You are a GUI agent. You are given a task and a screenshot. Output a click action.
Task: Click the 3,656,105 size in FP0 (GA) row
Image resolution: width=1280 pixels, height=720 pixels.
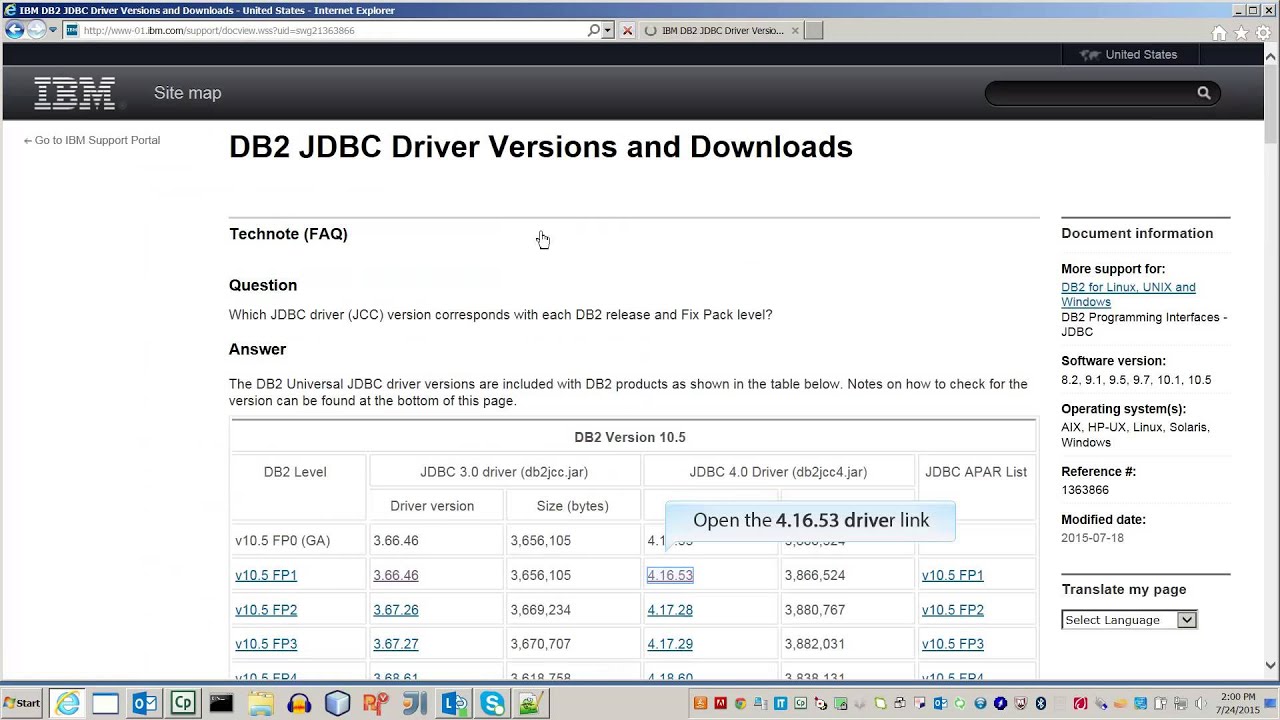541,541
